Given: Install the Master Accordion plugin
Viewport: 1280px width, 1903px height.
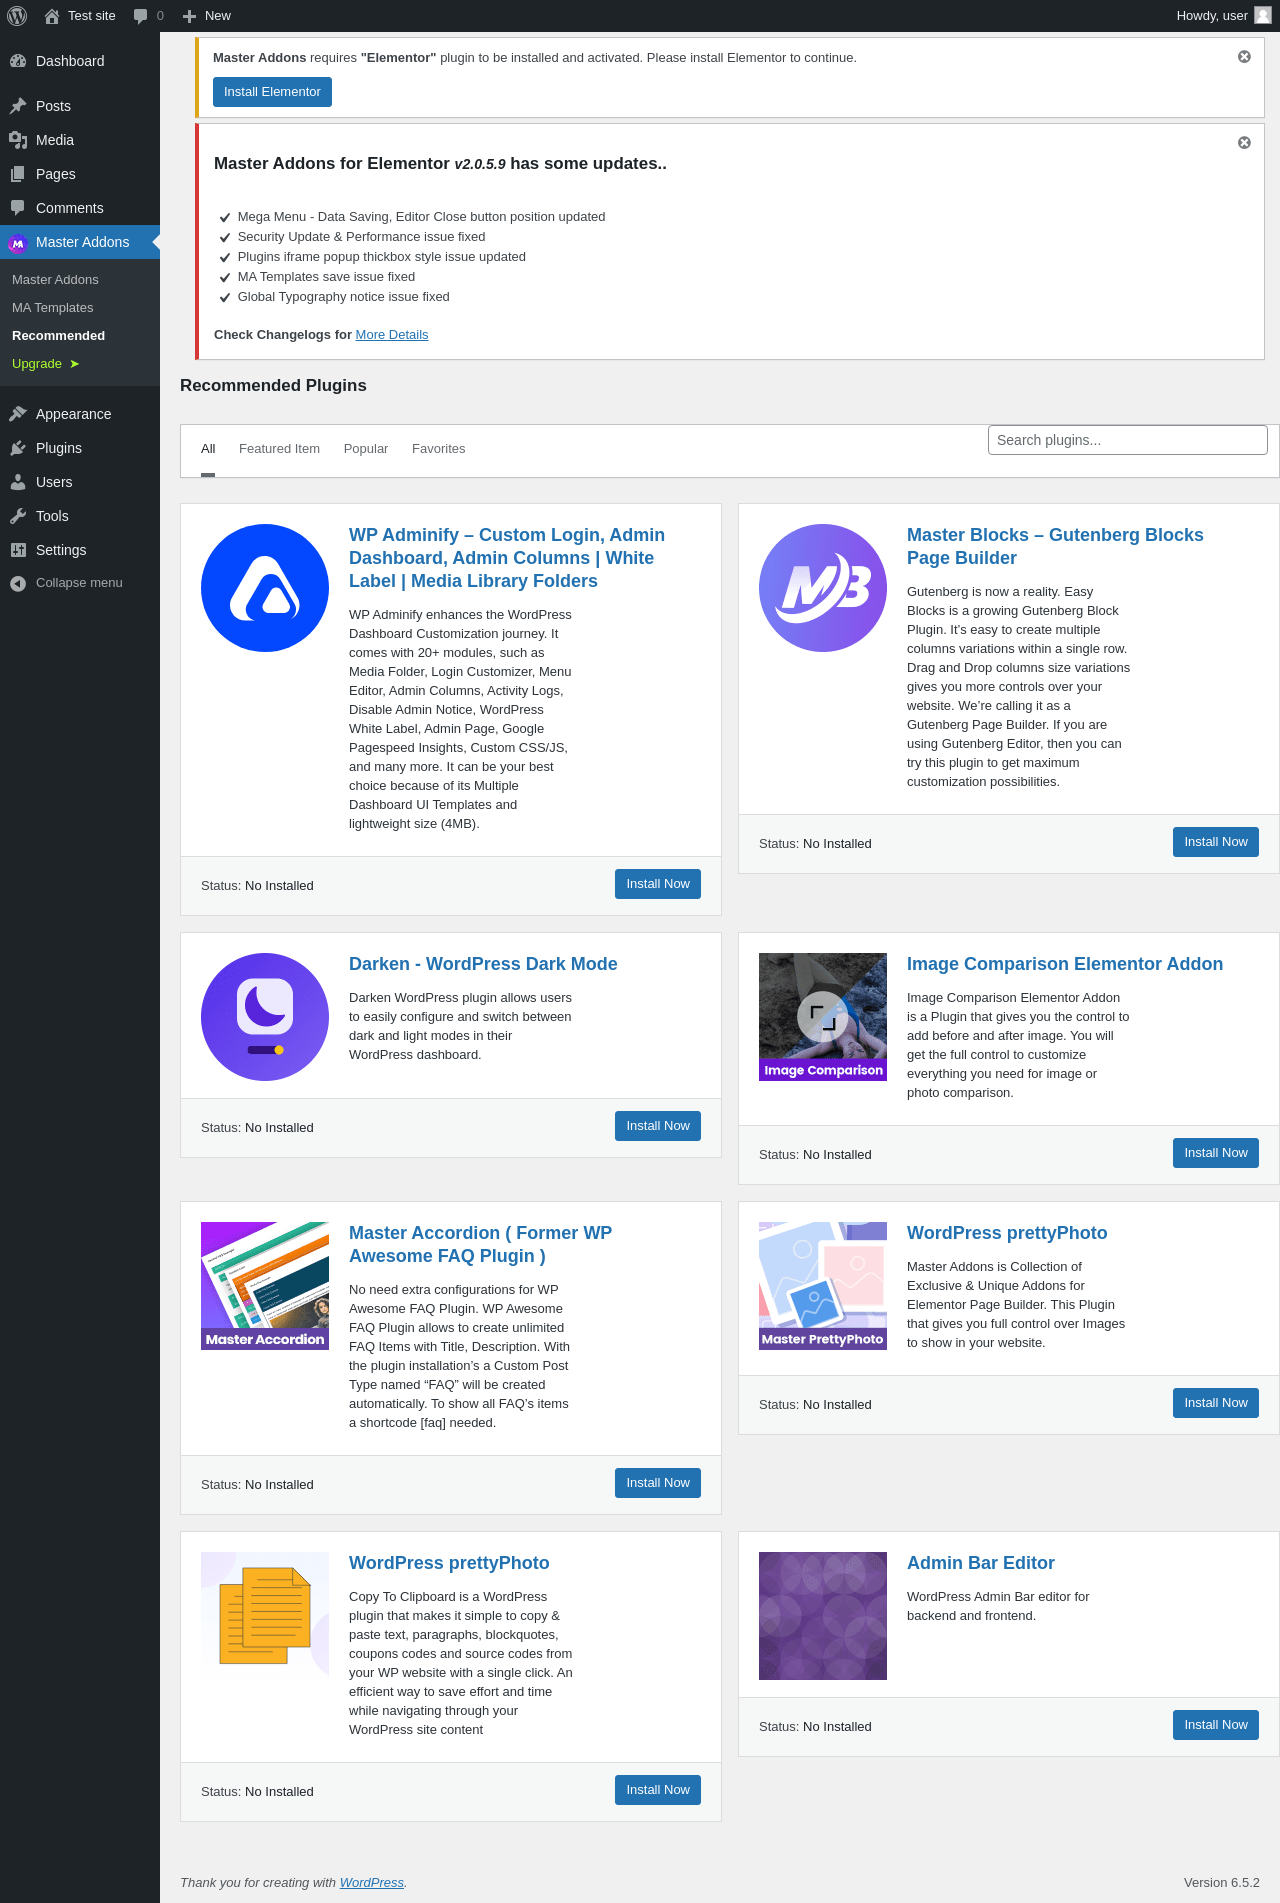Looking at the screenshot, I should pos(658,1483).
